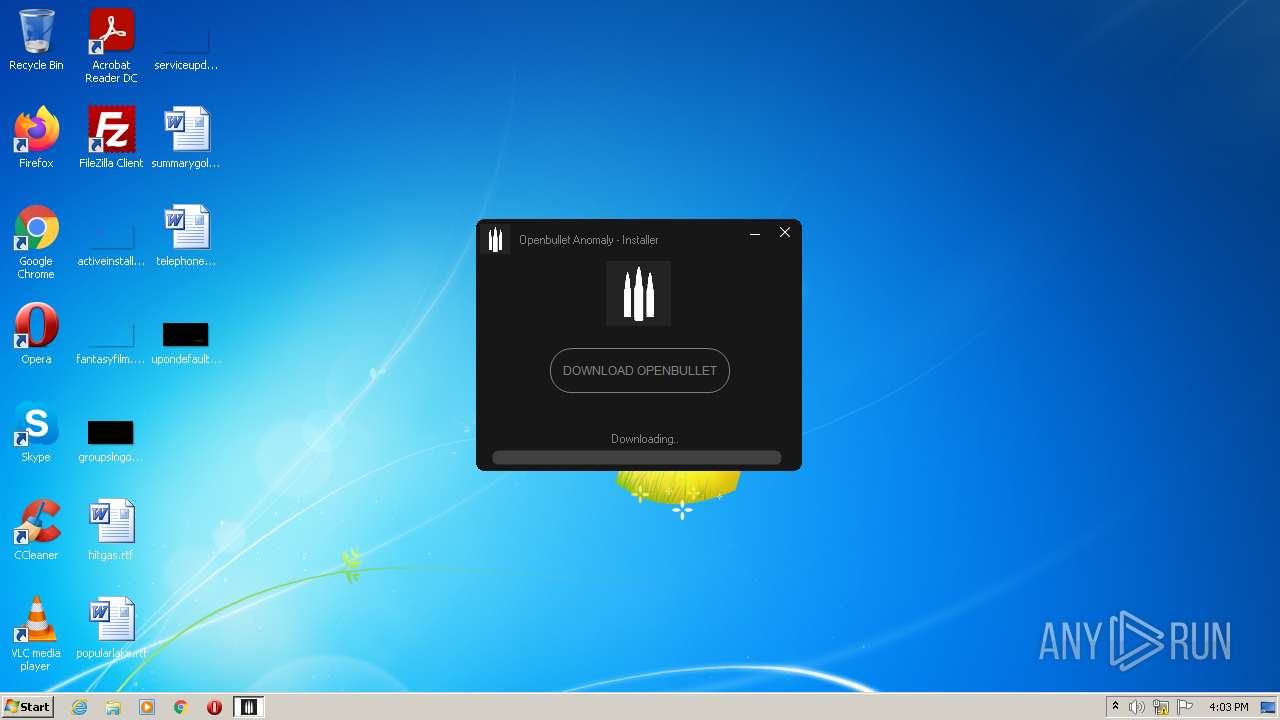The image size is (1280, 720).
Task: Open the Windows Start menu
Action: pos(27,707)
